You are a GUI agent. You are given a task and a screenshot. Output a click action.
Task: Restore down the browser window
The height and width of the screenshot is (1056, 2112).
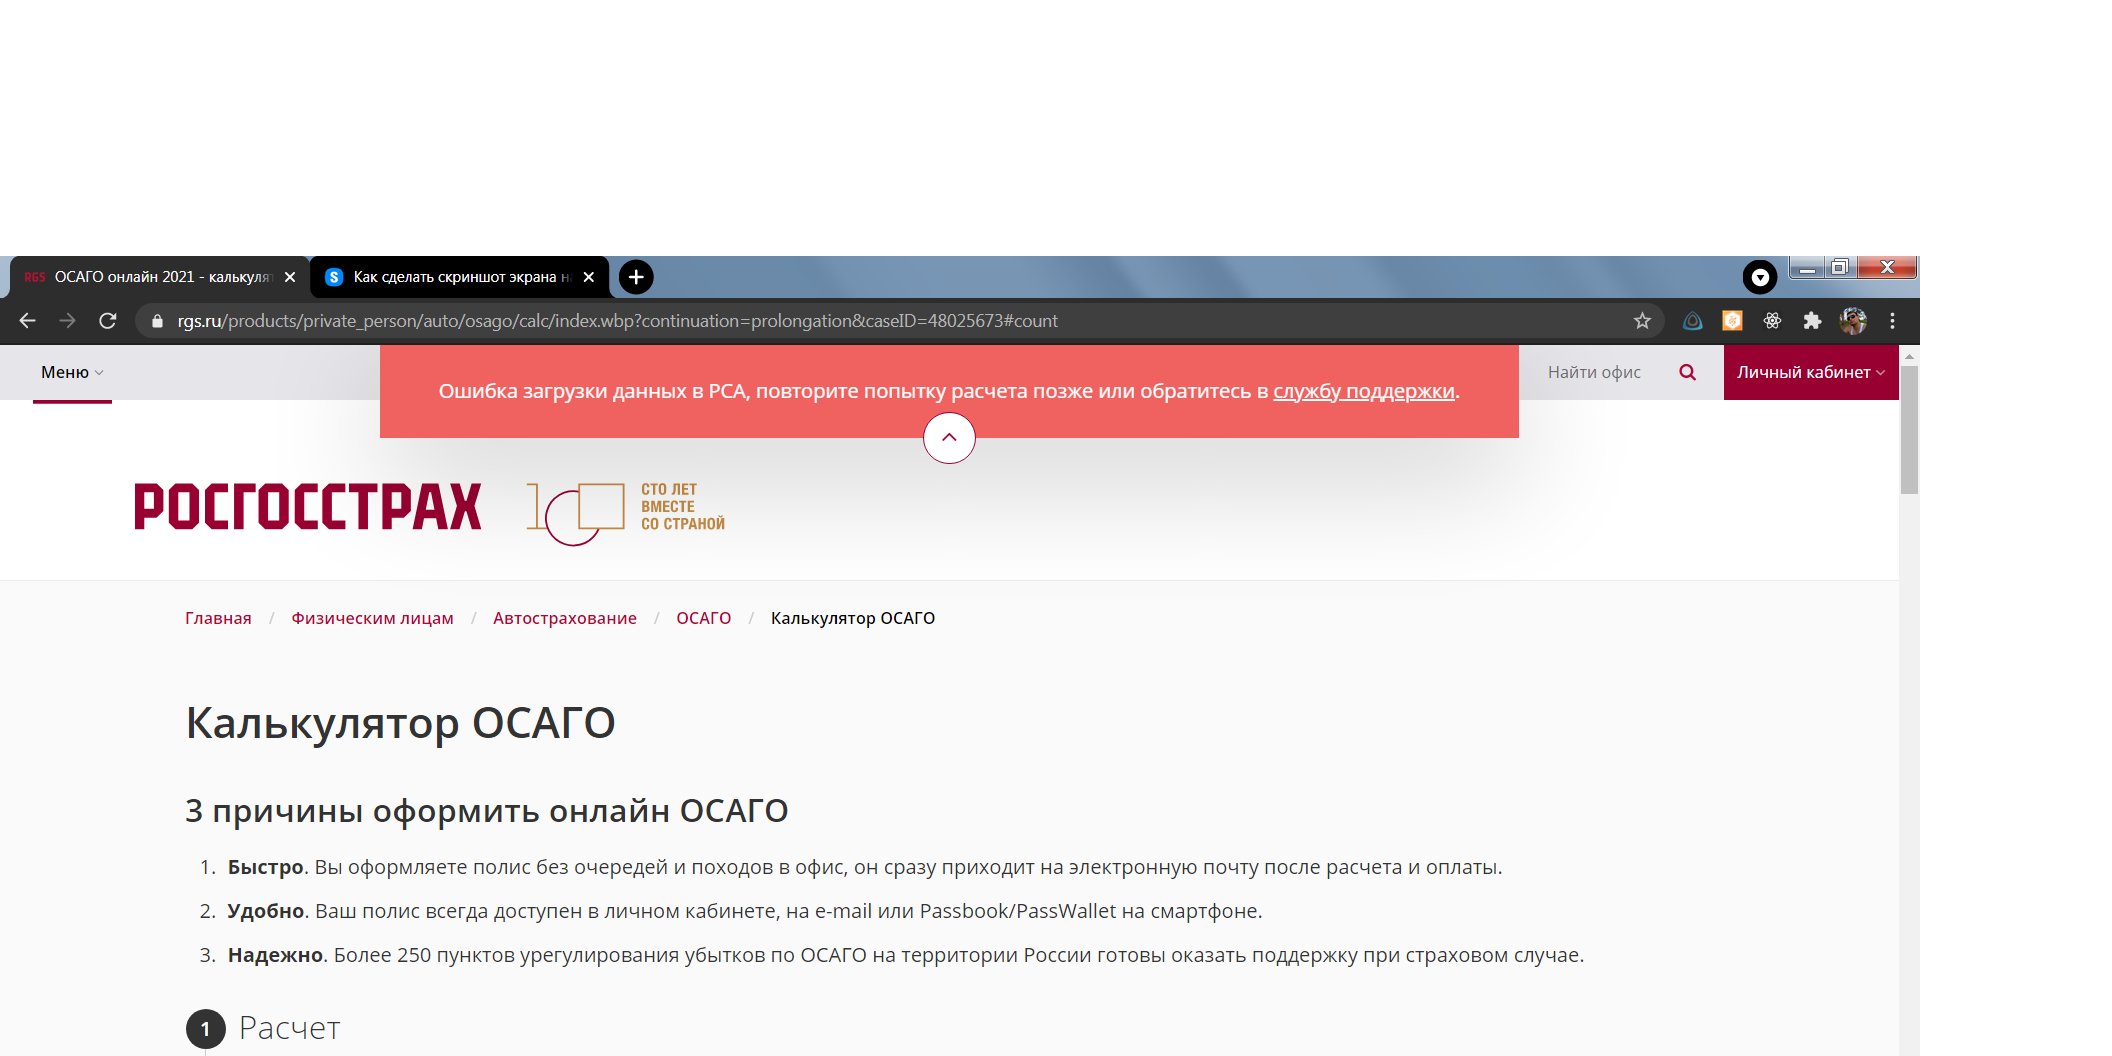point(1839,267)
